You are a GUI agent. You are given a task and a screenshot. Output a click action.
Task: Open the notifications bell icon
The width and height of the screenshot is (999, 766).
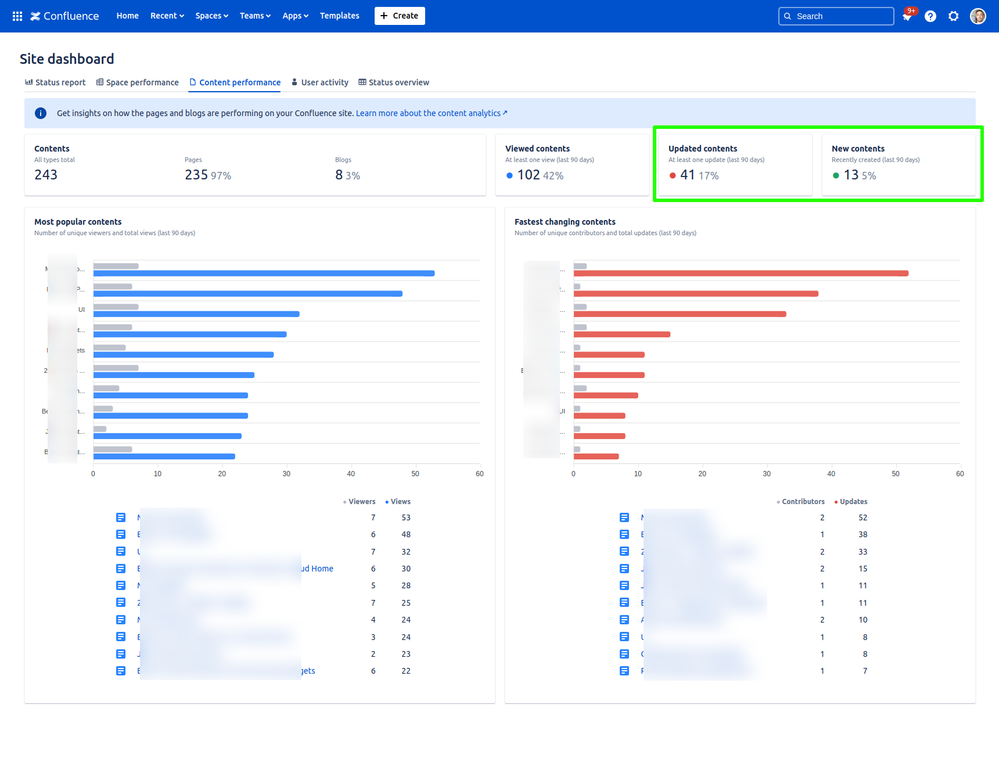click(907, 16)
